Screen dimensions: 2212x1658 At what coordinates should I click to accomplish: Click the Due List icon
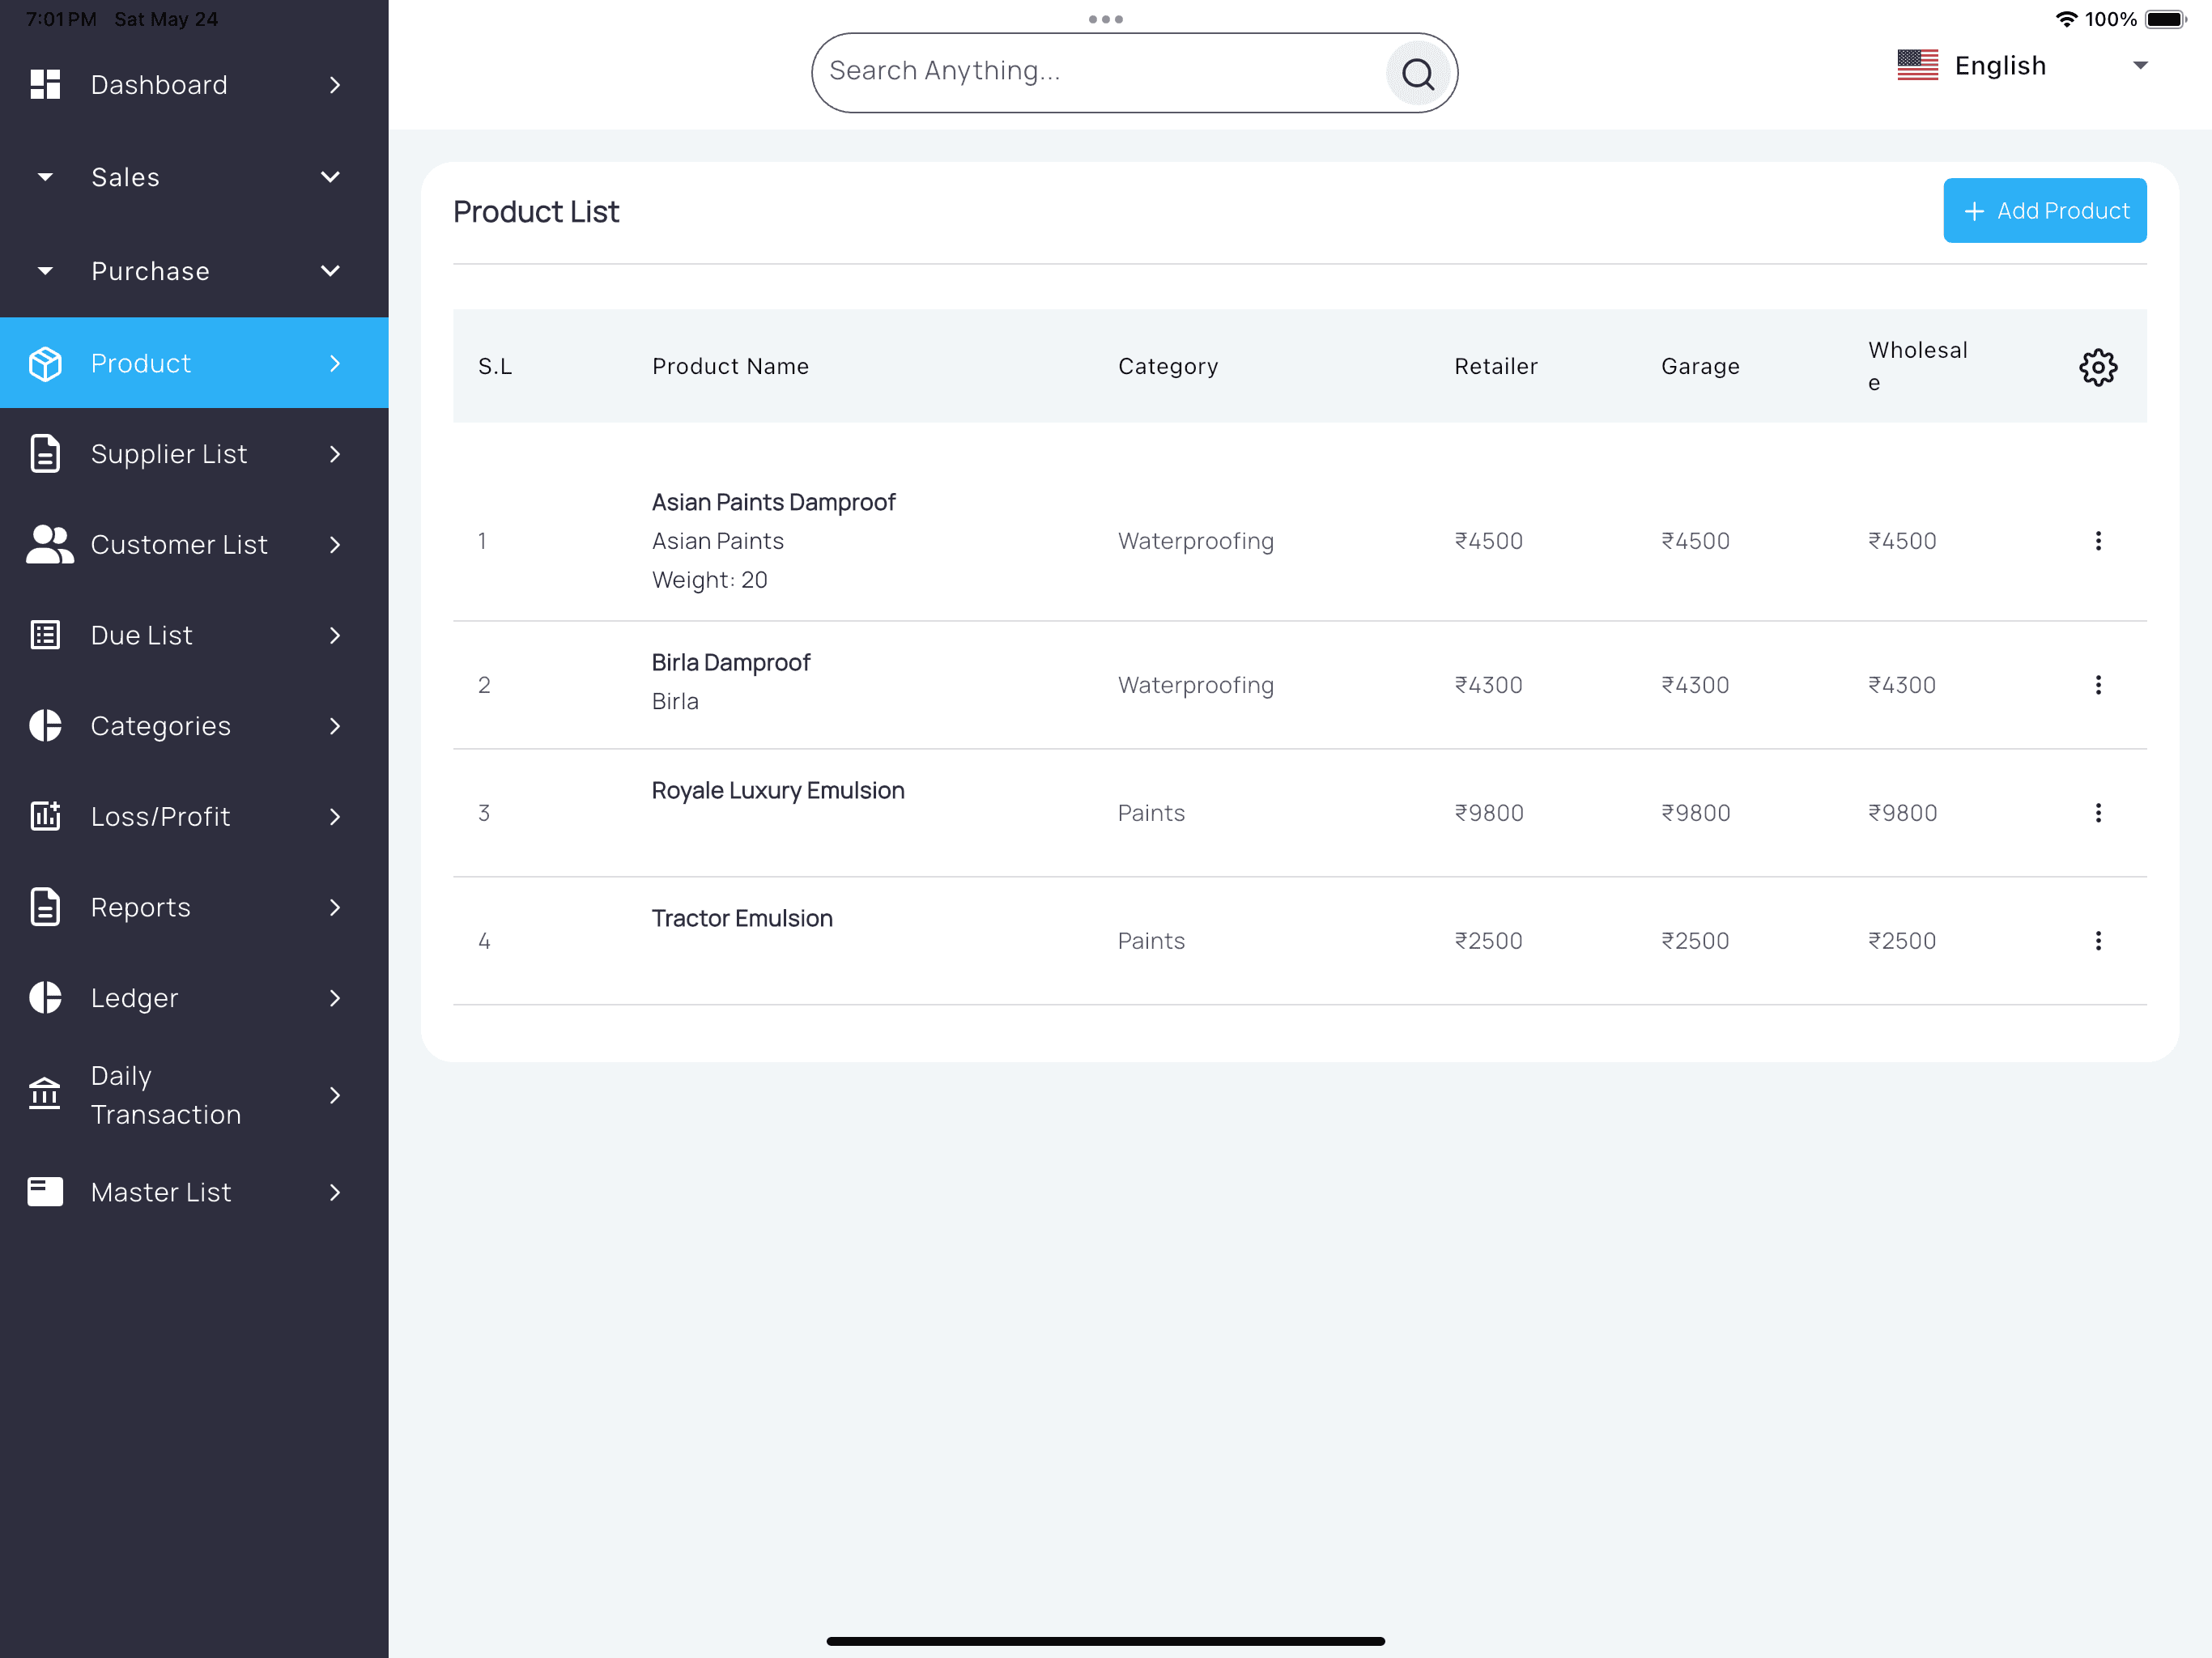click(x=45, y=635)
